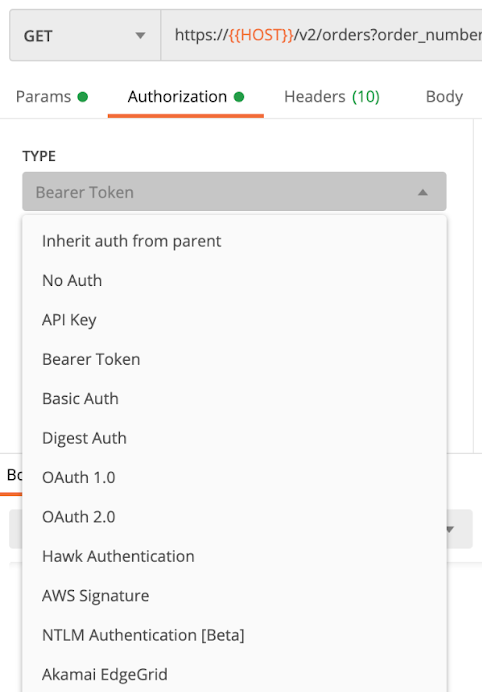This screenshot has height=692, width=482.
Task: Open the Headers (10) tab
Action: [x=332, y=97]
